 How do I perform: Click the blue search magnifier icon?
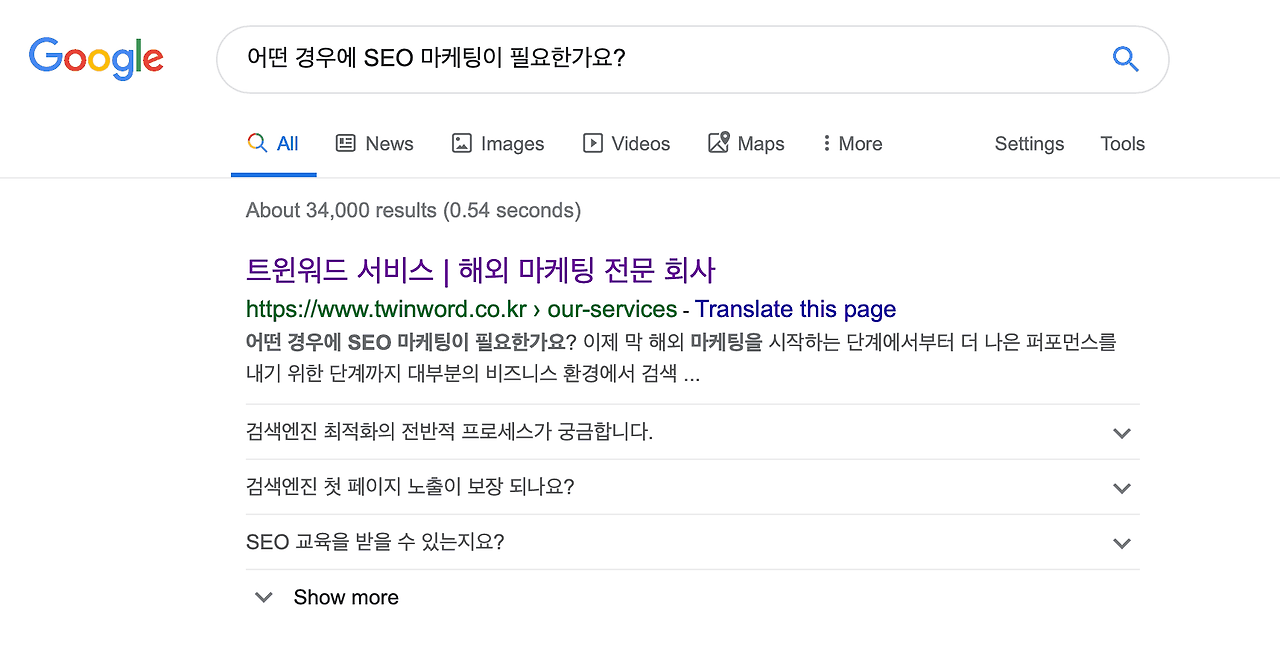coord(1126,59)
